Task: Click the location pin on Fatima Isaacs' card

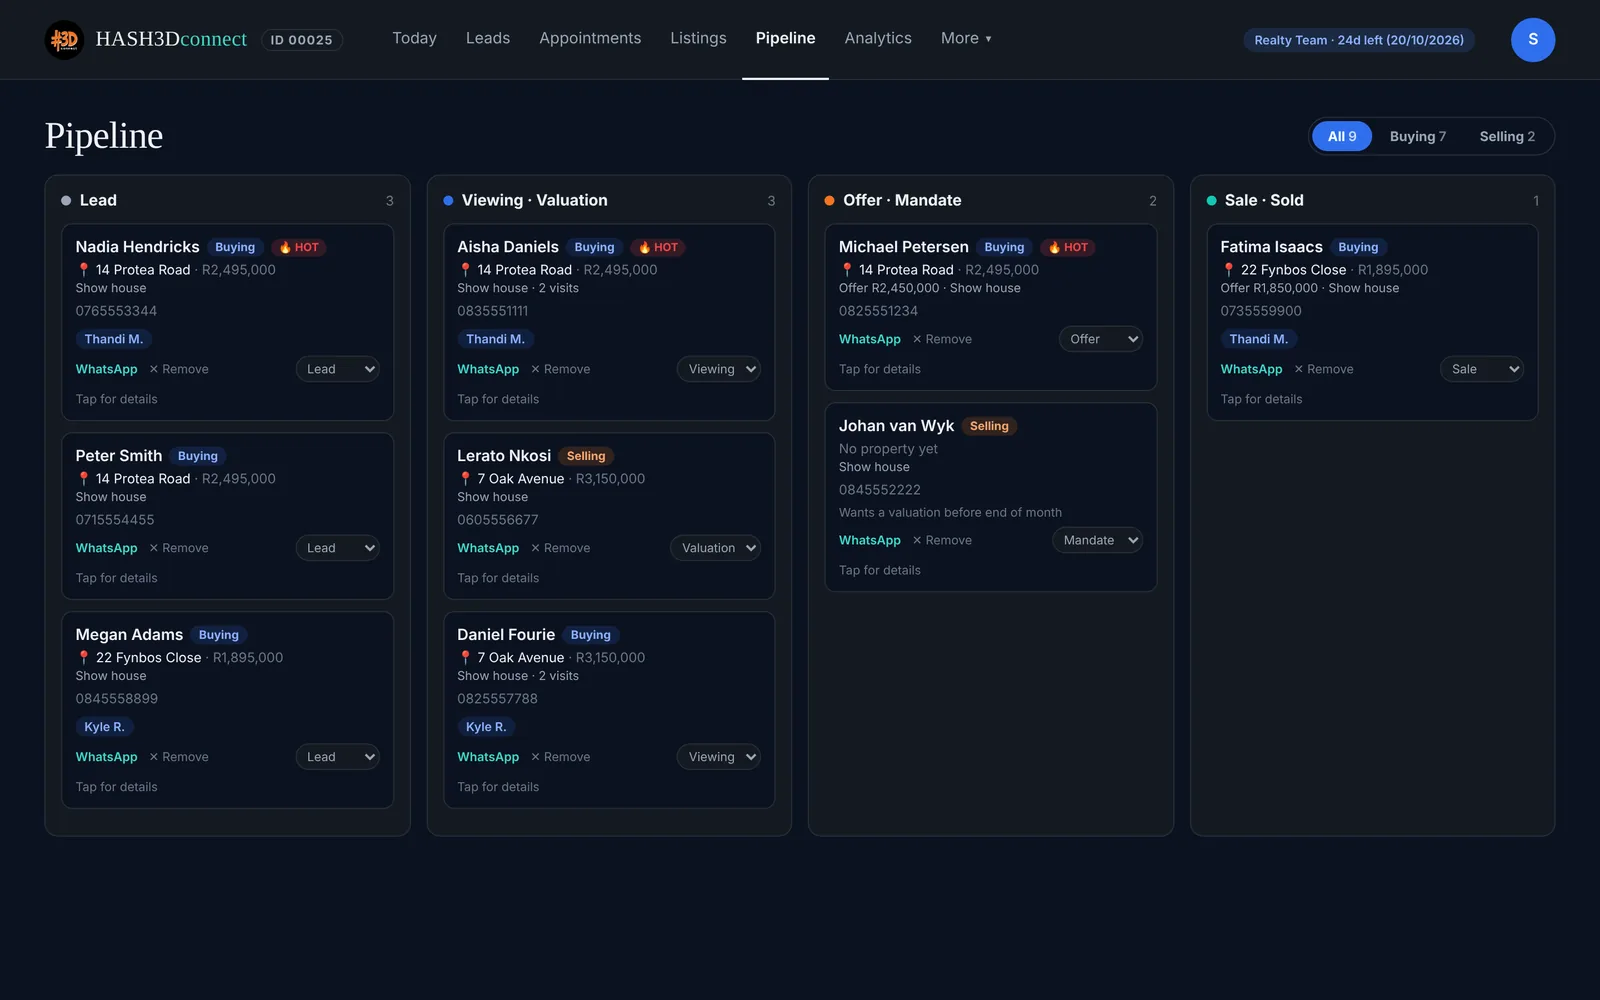Action: [x=1229, y=270]
